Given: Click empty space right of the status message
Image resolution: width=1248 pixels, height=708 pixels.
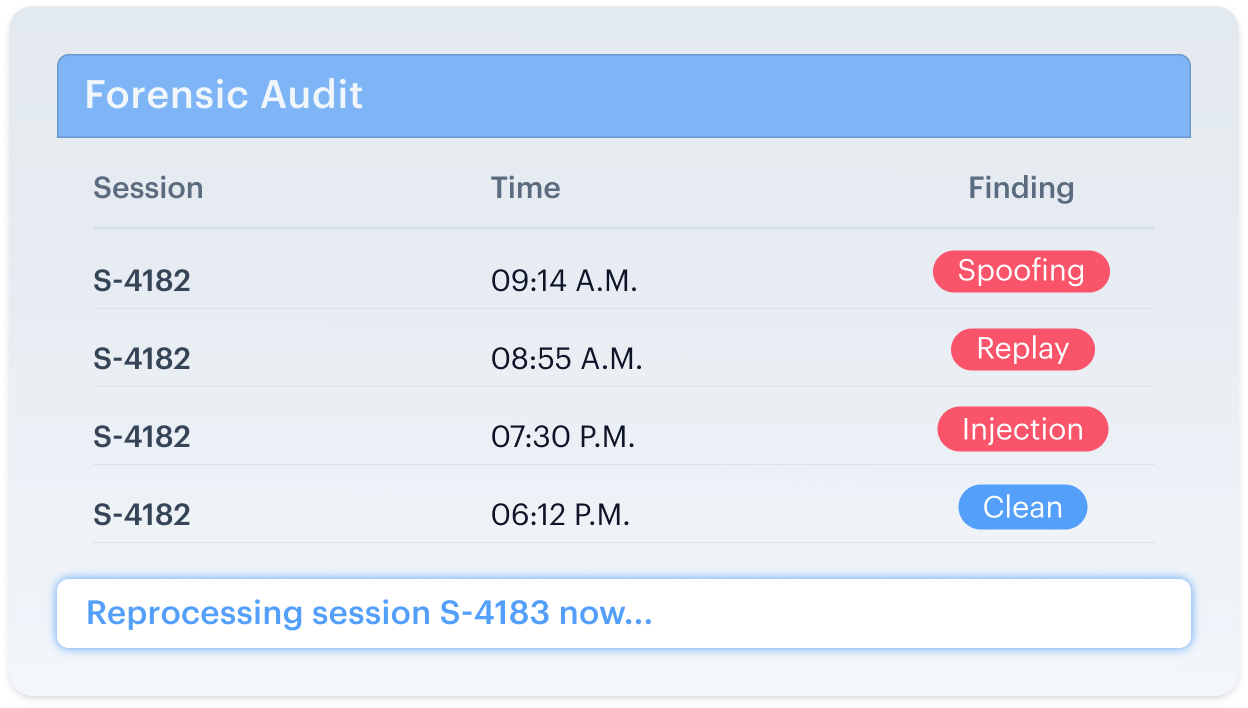Looking at the screenshot, I should pyautogui.click(x=920, y=613).
